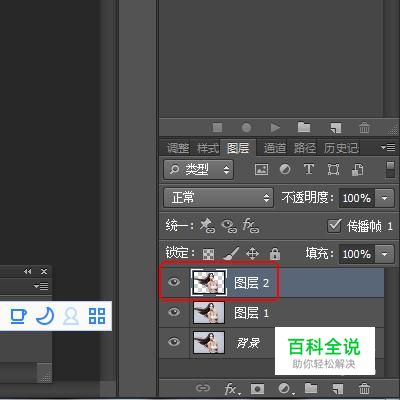Lock image pixels with brush icon
The width and height of the screenshot is (400, 400).
[x=231, y=254]
